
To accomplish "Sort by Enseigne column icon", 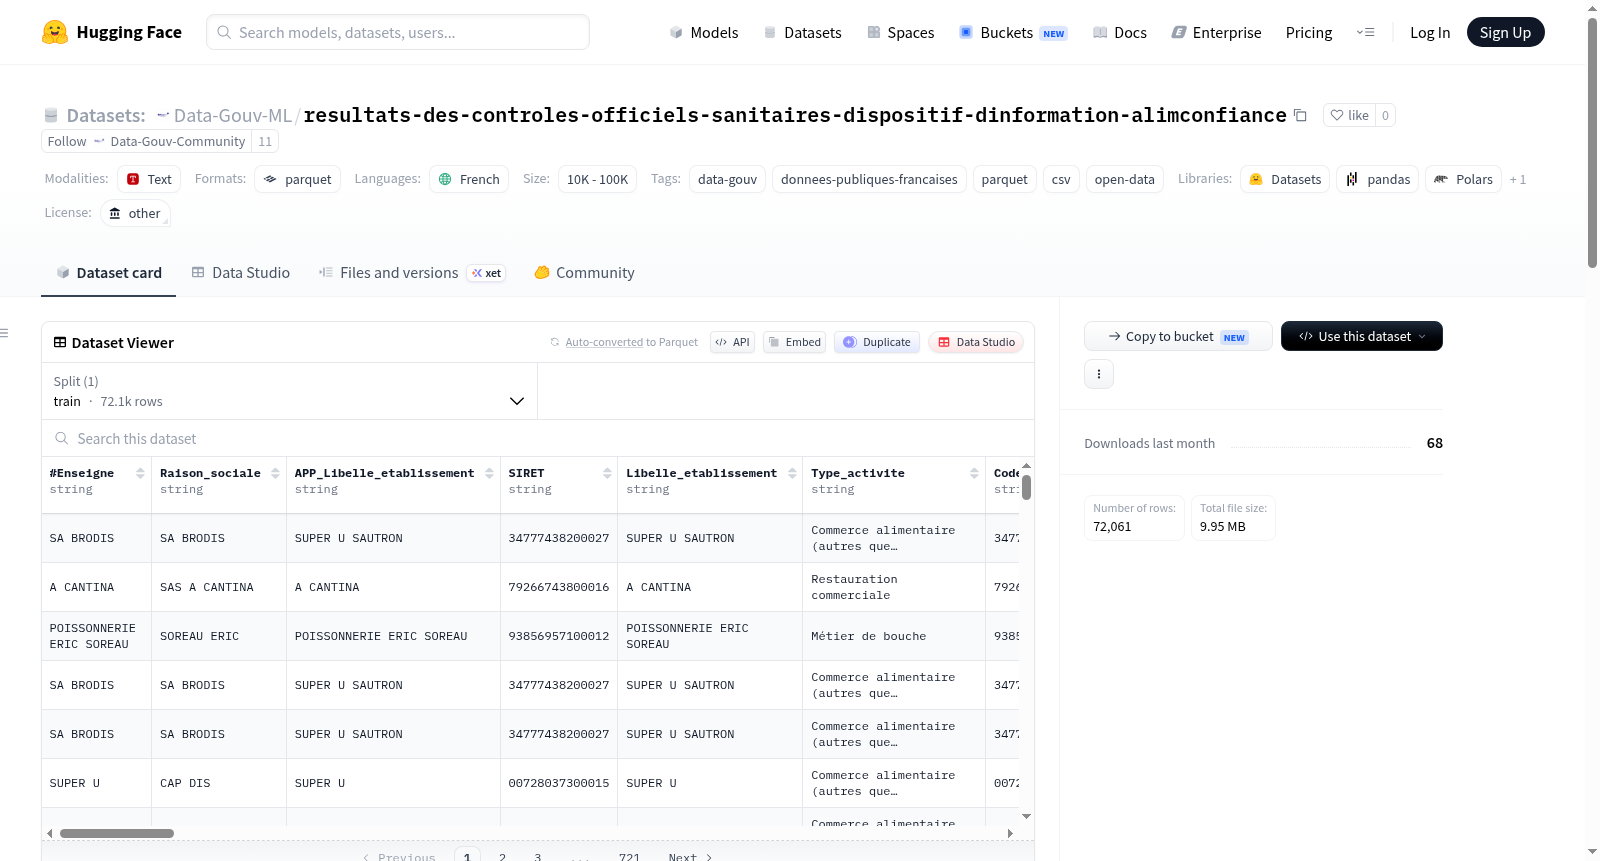I will tap(140, 473).
